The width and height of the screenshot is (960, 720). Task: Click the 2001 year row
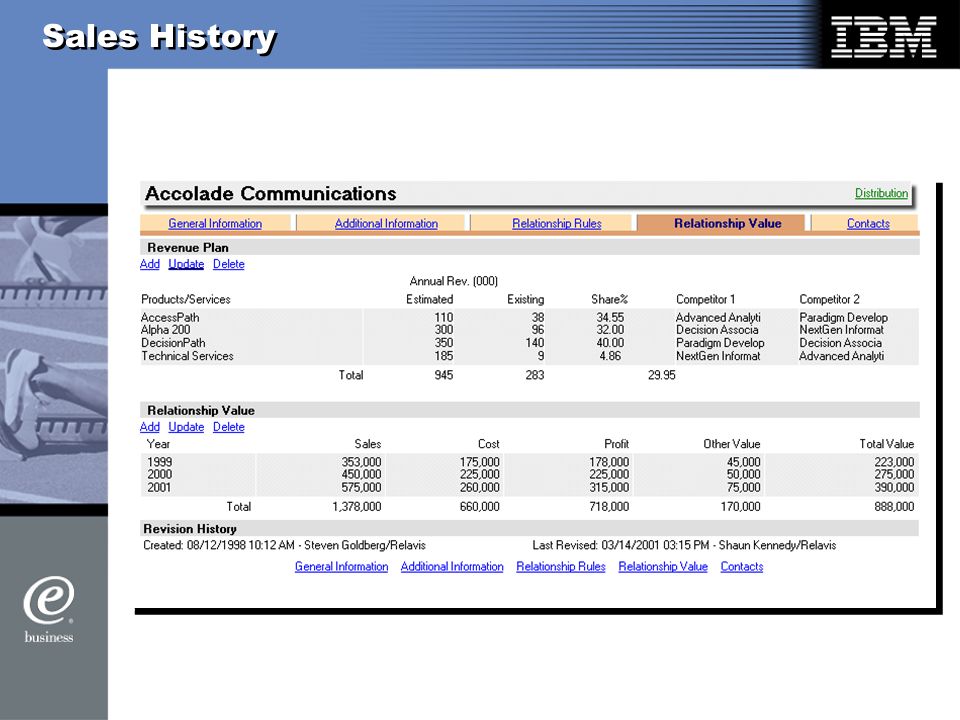(x=530, y=487)
